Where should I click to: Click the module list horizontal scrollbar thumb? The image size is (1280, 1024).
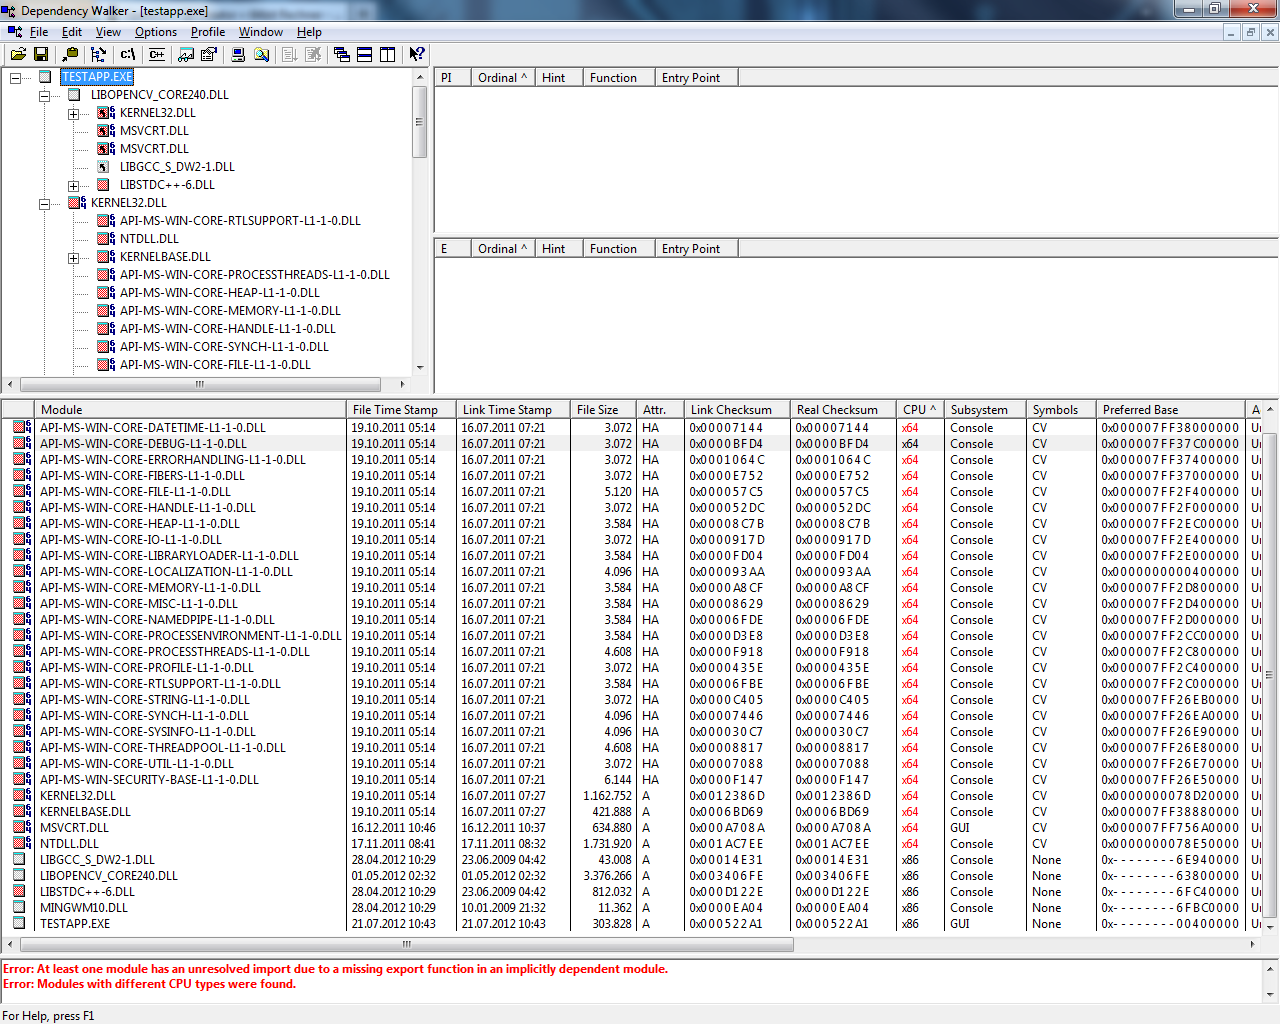click(x=407, y=943)
